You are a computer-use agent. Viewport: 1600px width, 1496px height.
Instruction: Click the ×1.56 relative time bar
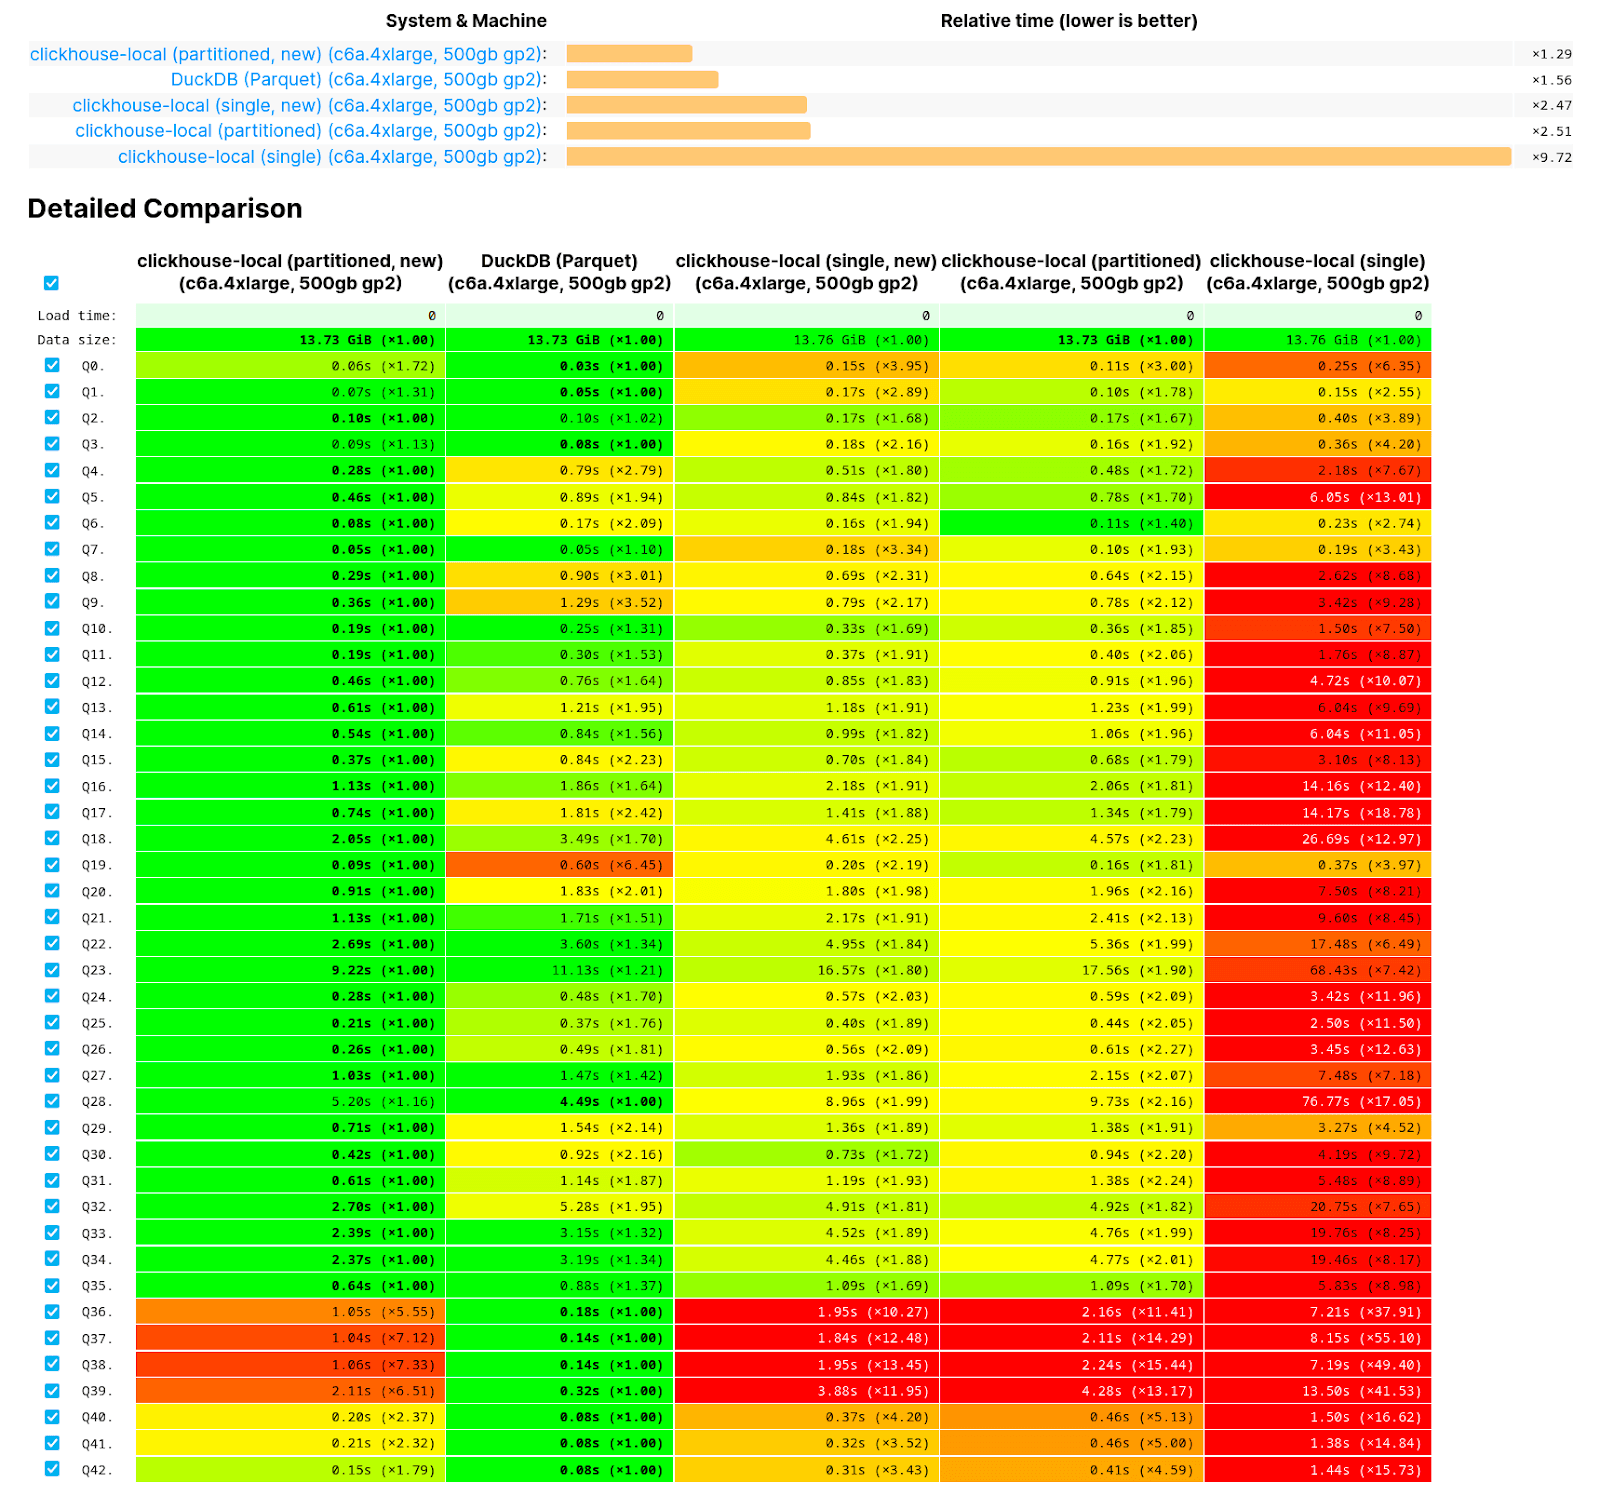pyautogui.click(x=642, y=79)
